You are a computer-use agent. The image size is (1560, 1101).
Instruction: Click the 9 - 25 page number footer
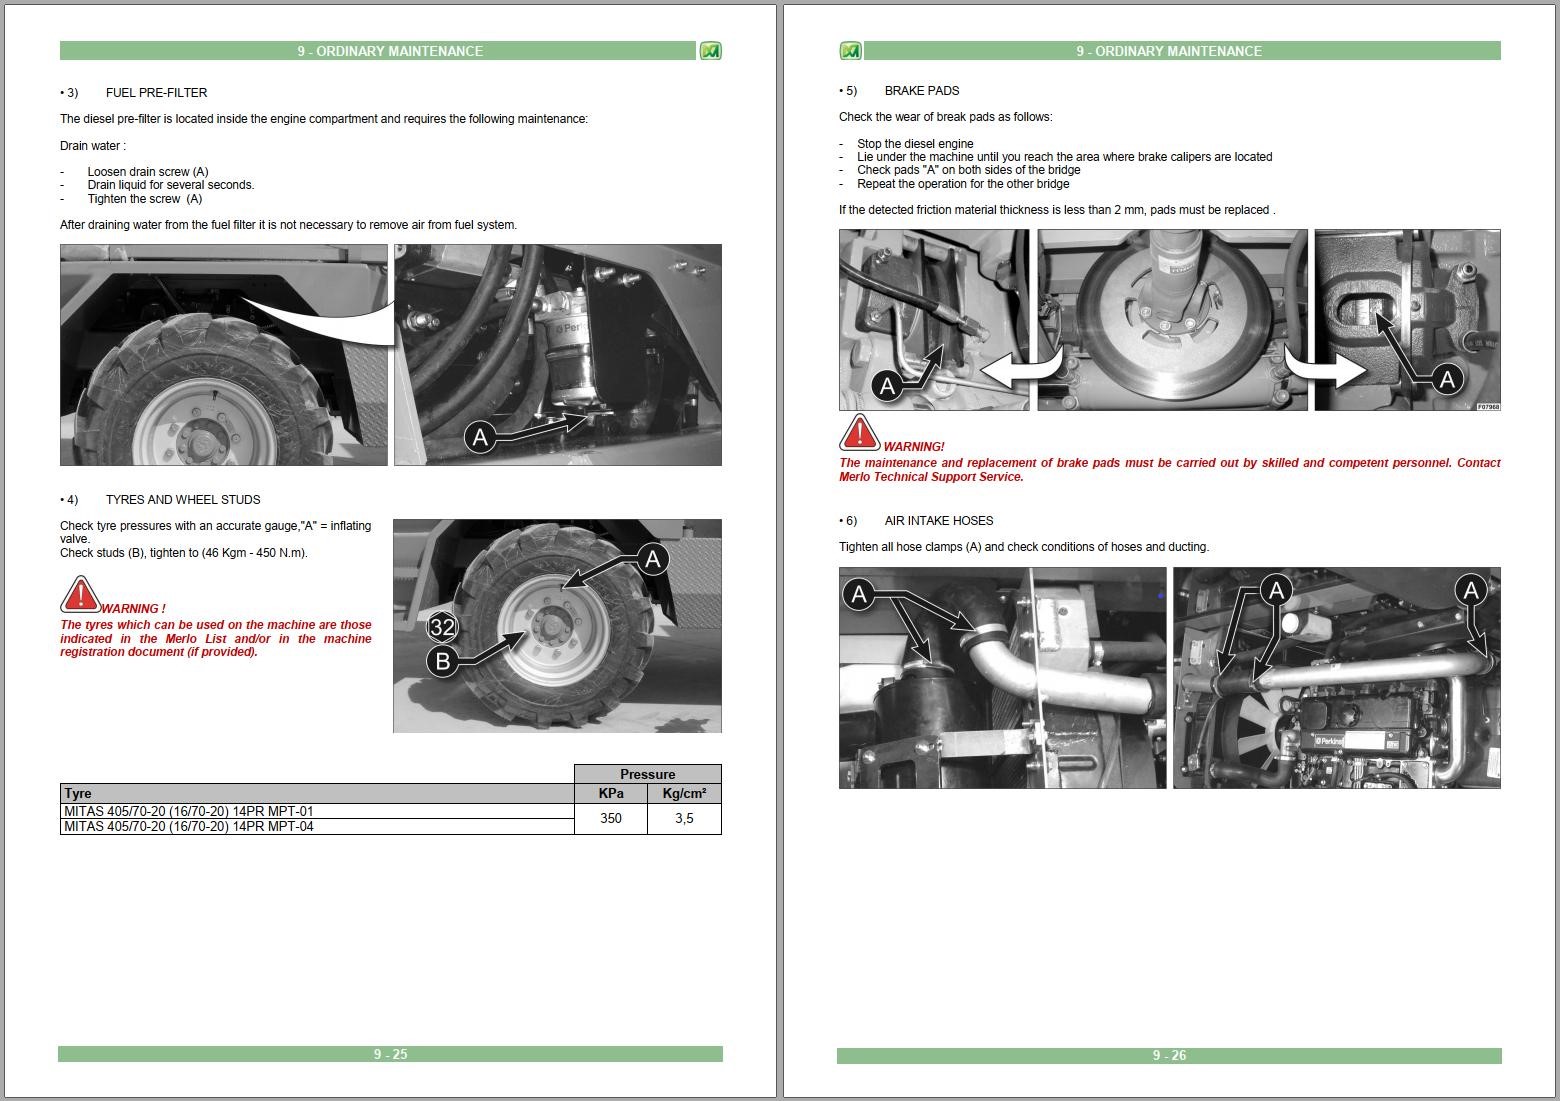pos(390,1054)
